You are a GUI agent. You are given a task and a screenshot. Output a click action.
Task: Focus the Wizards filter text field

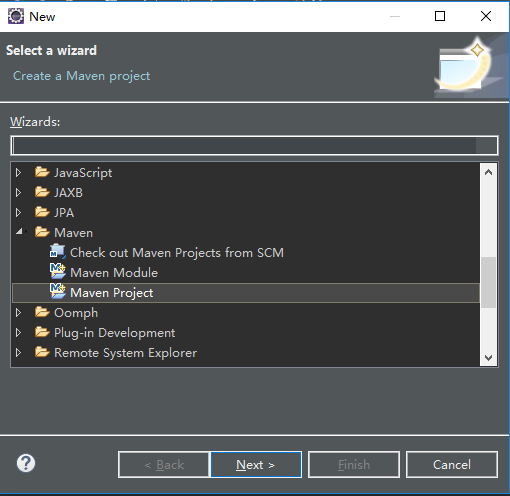(x=254, y=145)
